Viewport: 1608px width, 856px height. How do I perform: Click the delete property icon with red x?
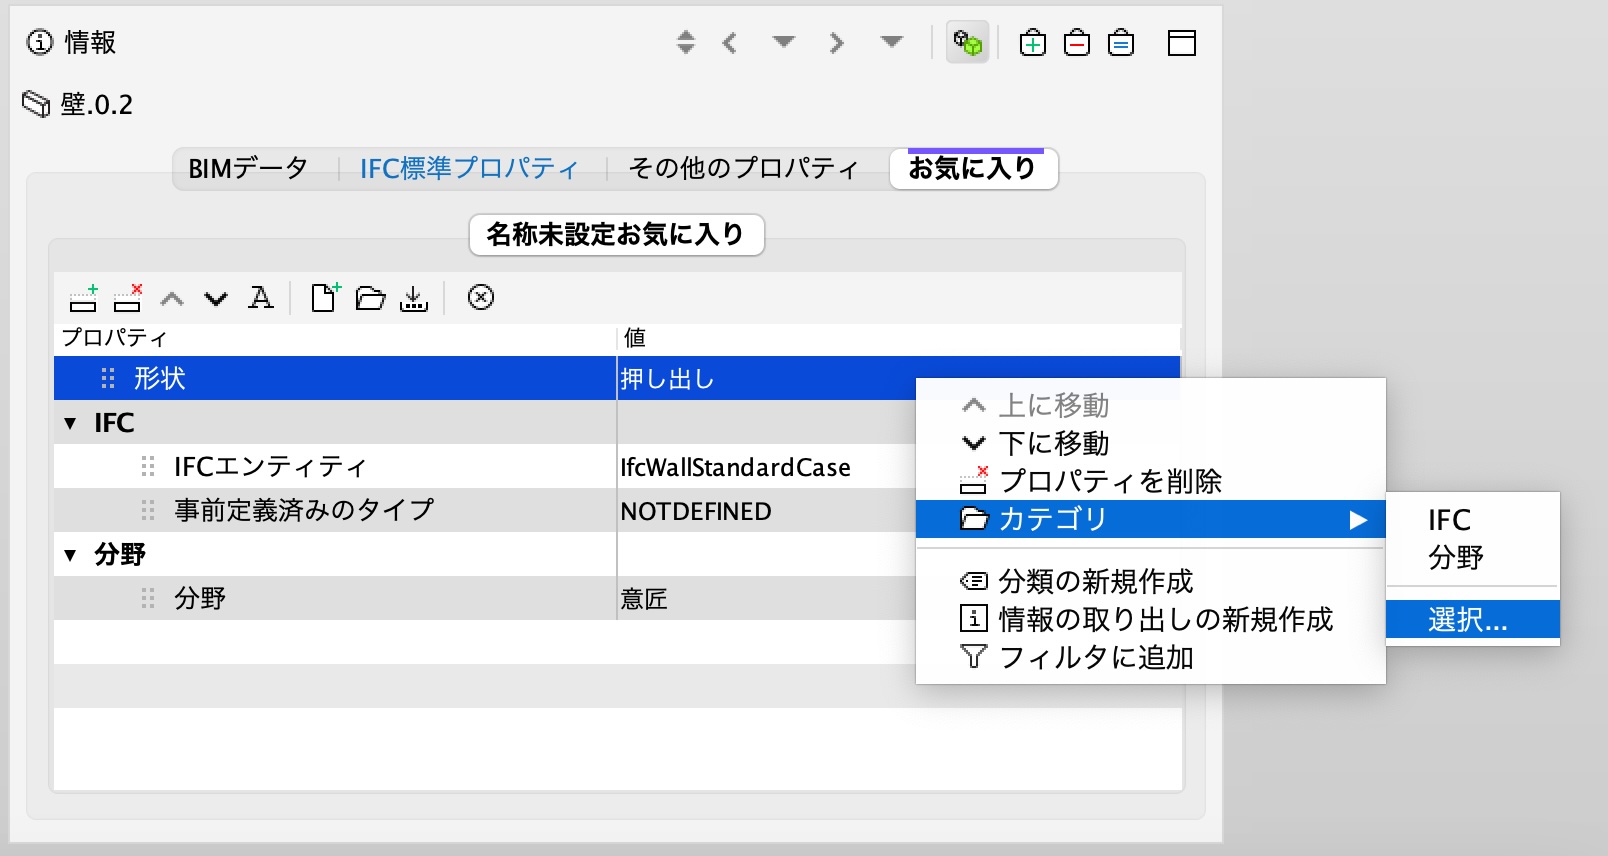(128, 298)
